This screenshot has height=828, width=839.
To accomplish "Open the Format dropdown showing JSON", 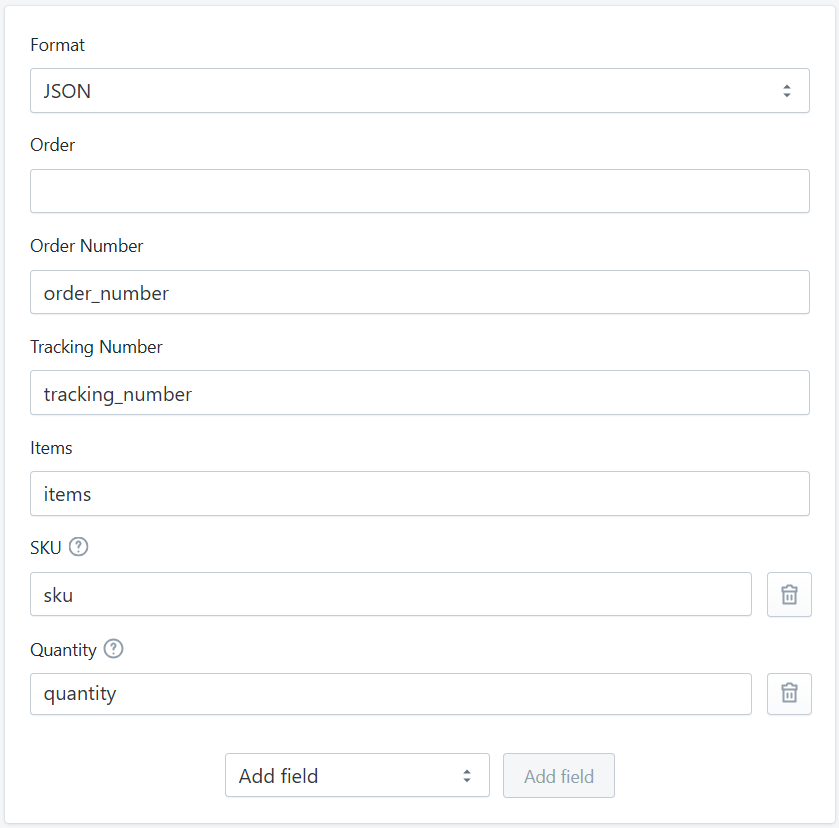I will 419,91.
